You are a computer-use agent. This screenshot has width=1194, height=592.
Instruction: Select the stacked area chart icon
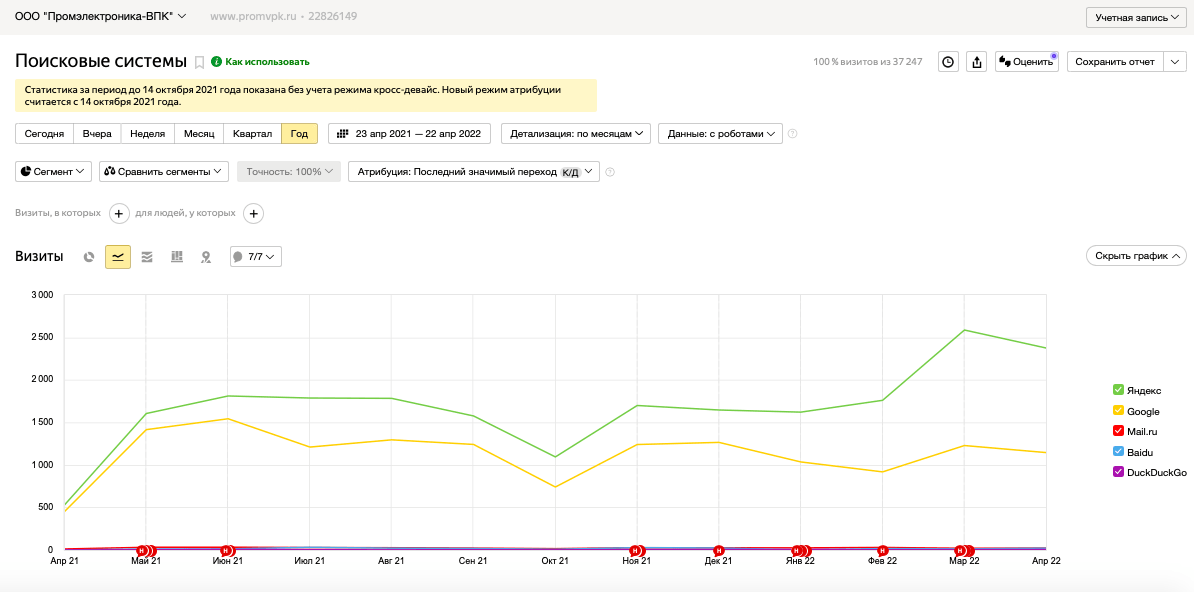(x=147, y=257)
